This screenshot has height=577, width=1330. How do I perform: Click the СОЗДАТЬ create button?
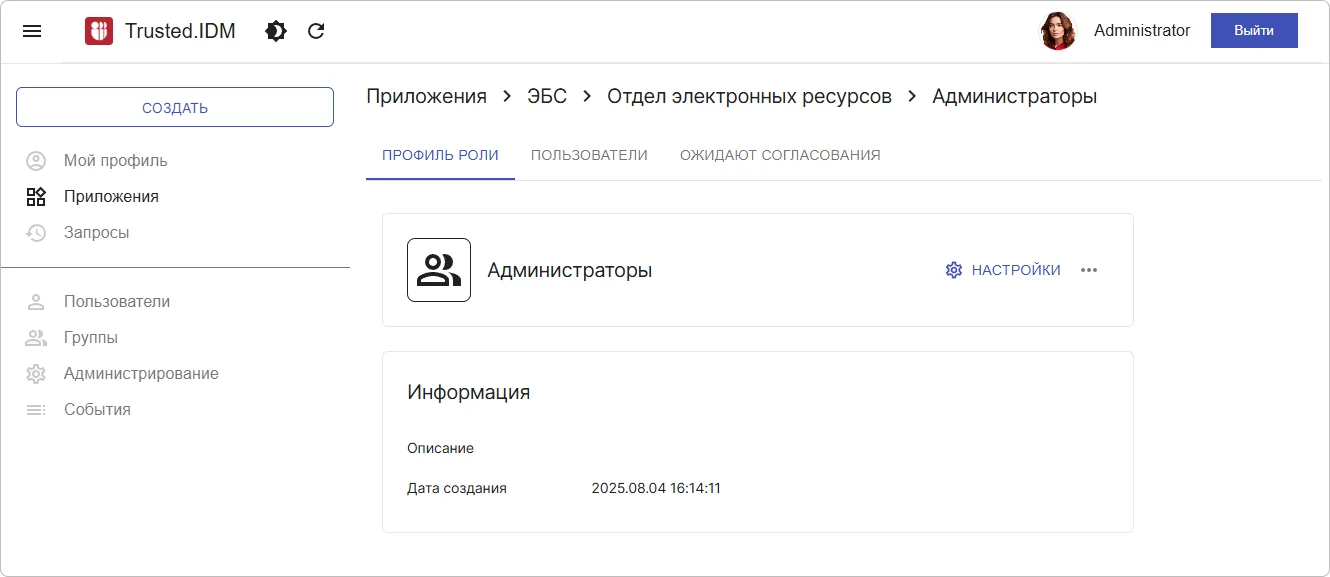(x=175, y=107)
